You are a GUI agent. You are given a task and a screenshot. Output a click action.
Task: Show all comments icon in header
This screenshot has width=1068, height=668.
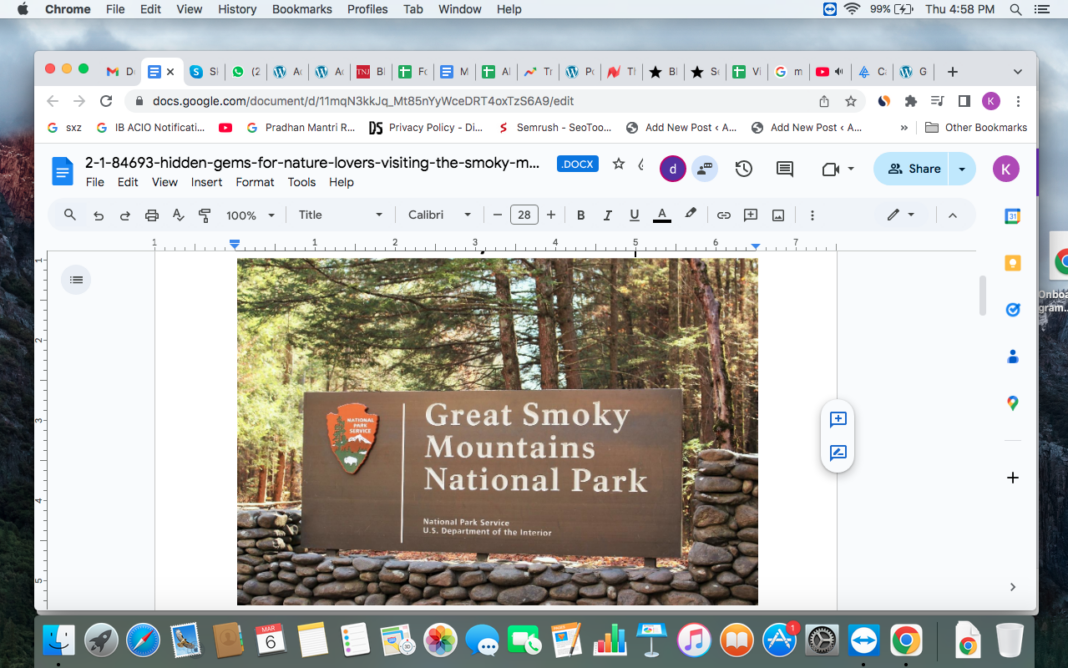(x=785, y=169)
